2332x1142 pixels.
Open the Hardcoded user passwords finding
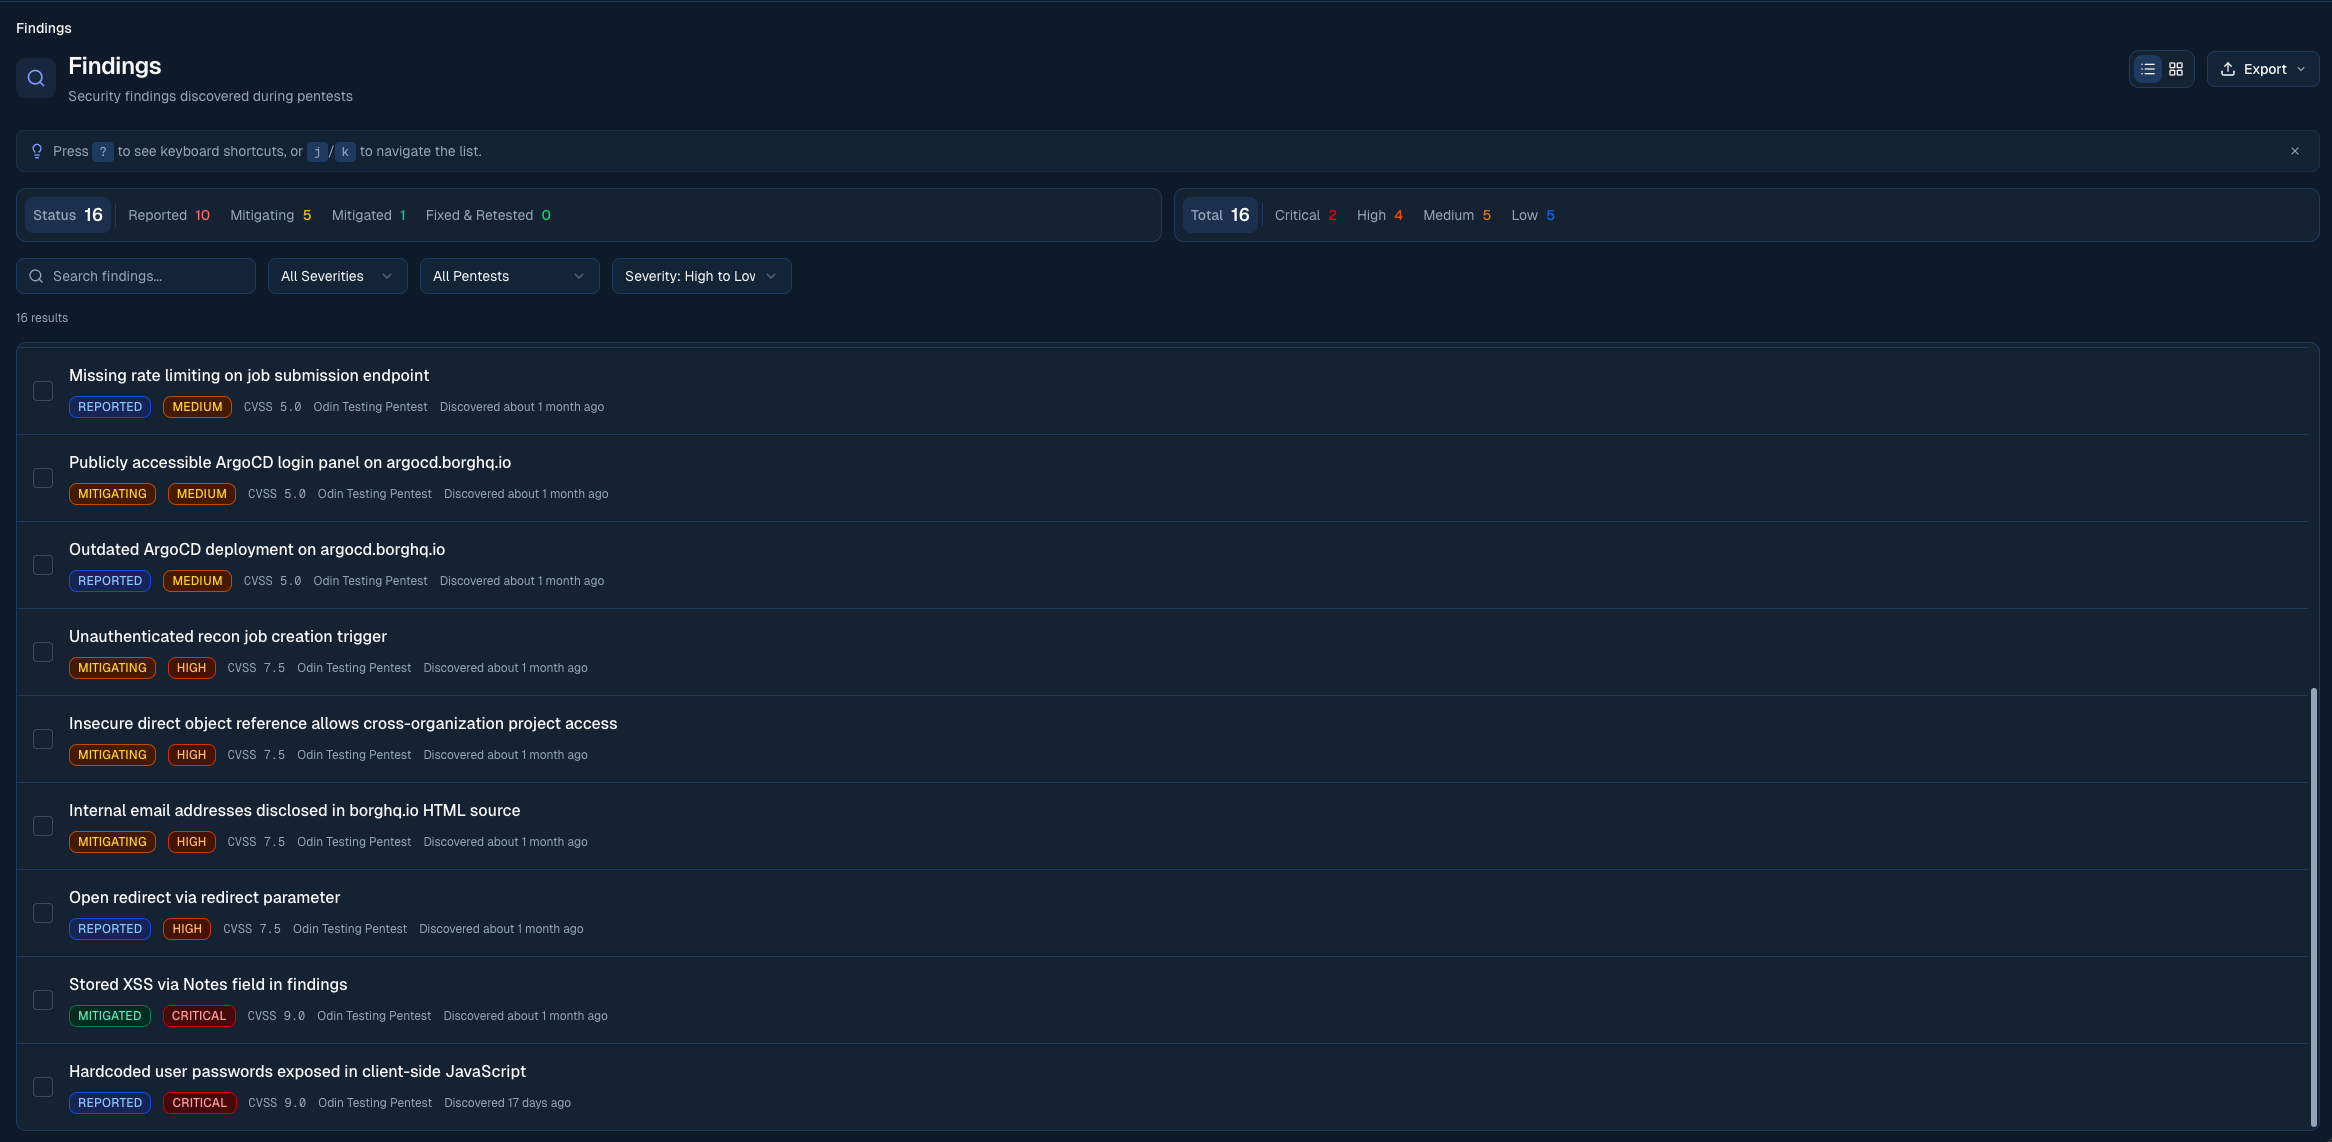[x=297, y=1070]
